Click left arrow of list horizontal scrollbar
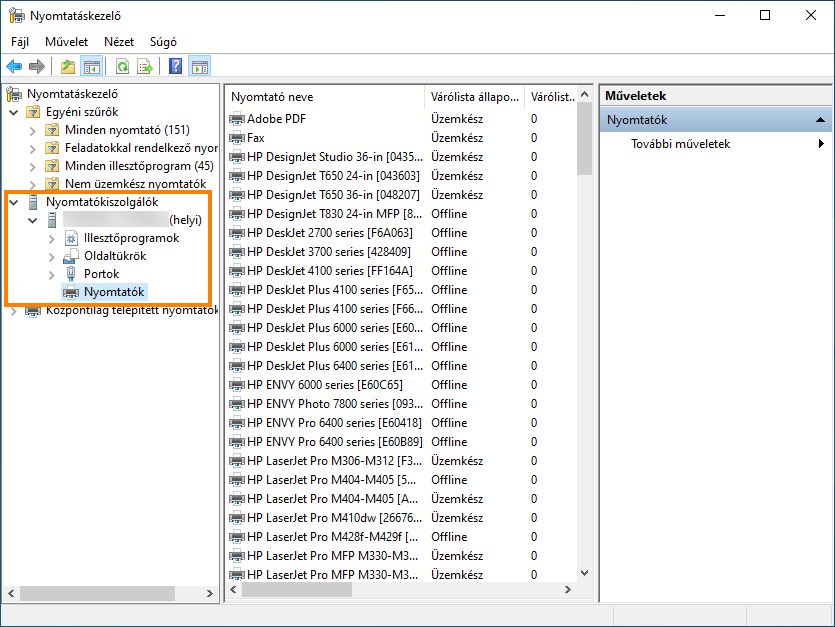 pyautogui.click(x=233, y=589)
